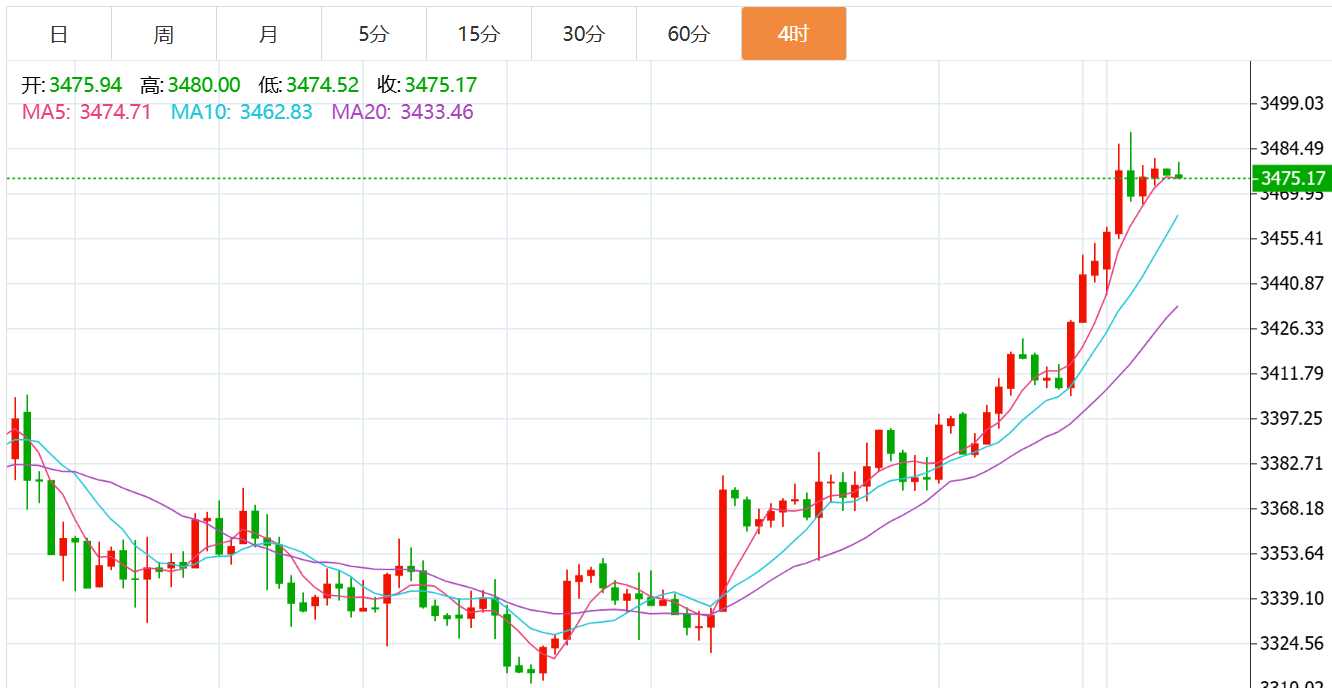
Task: Click the latest rightmost green candlestick
Action: click(x=1179, y=175)
